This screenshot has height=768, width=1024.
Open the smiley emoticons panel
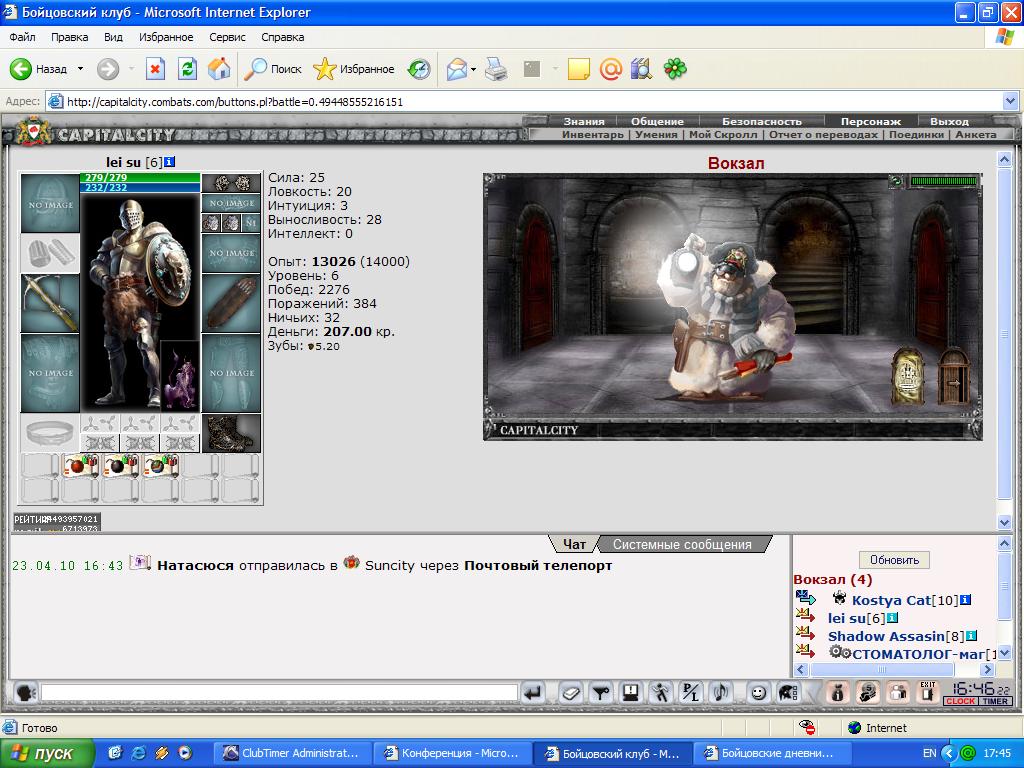758,692
